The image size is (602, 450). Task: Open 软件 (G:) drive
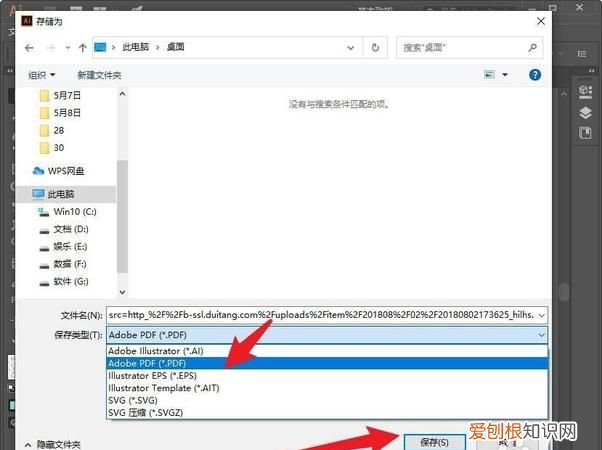click(x=64, y=281)
